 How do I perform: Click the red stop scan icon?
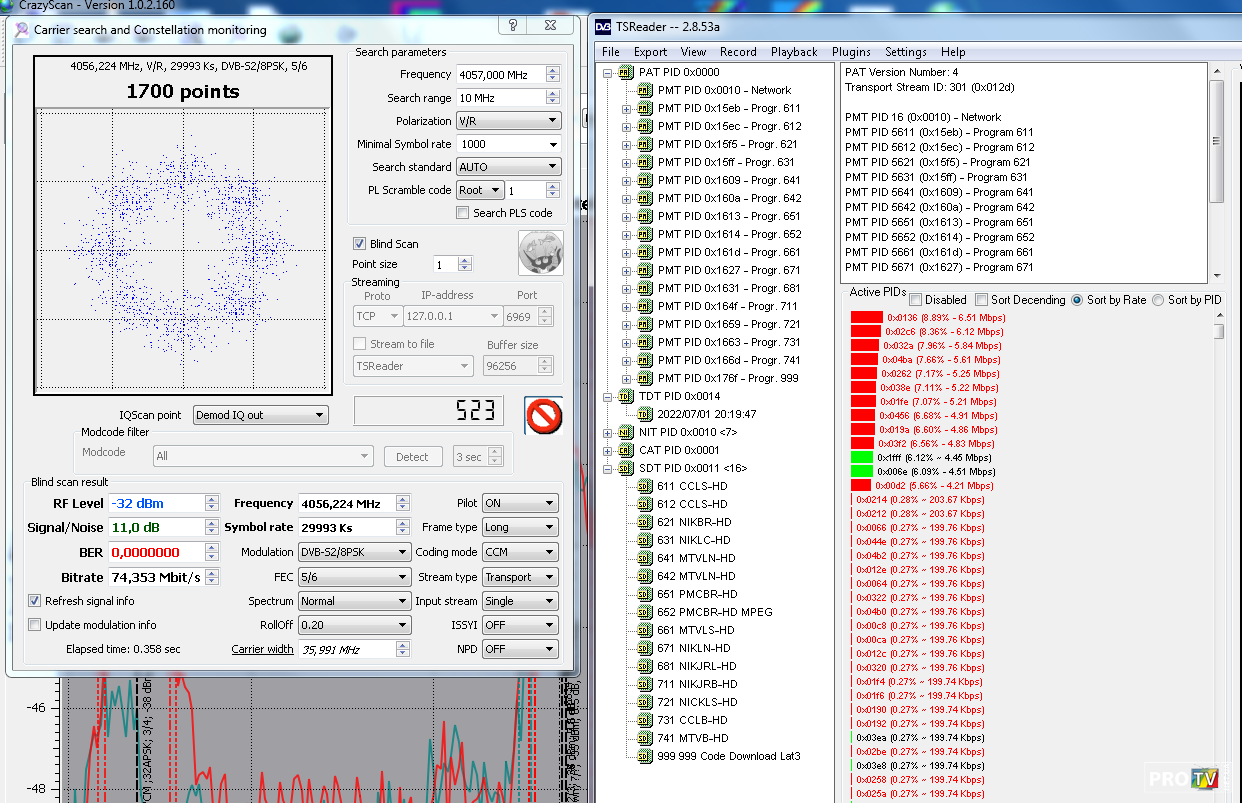[x=543, y=415]
